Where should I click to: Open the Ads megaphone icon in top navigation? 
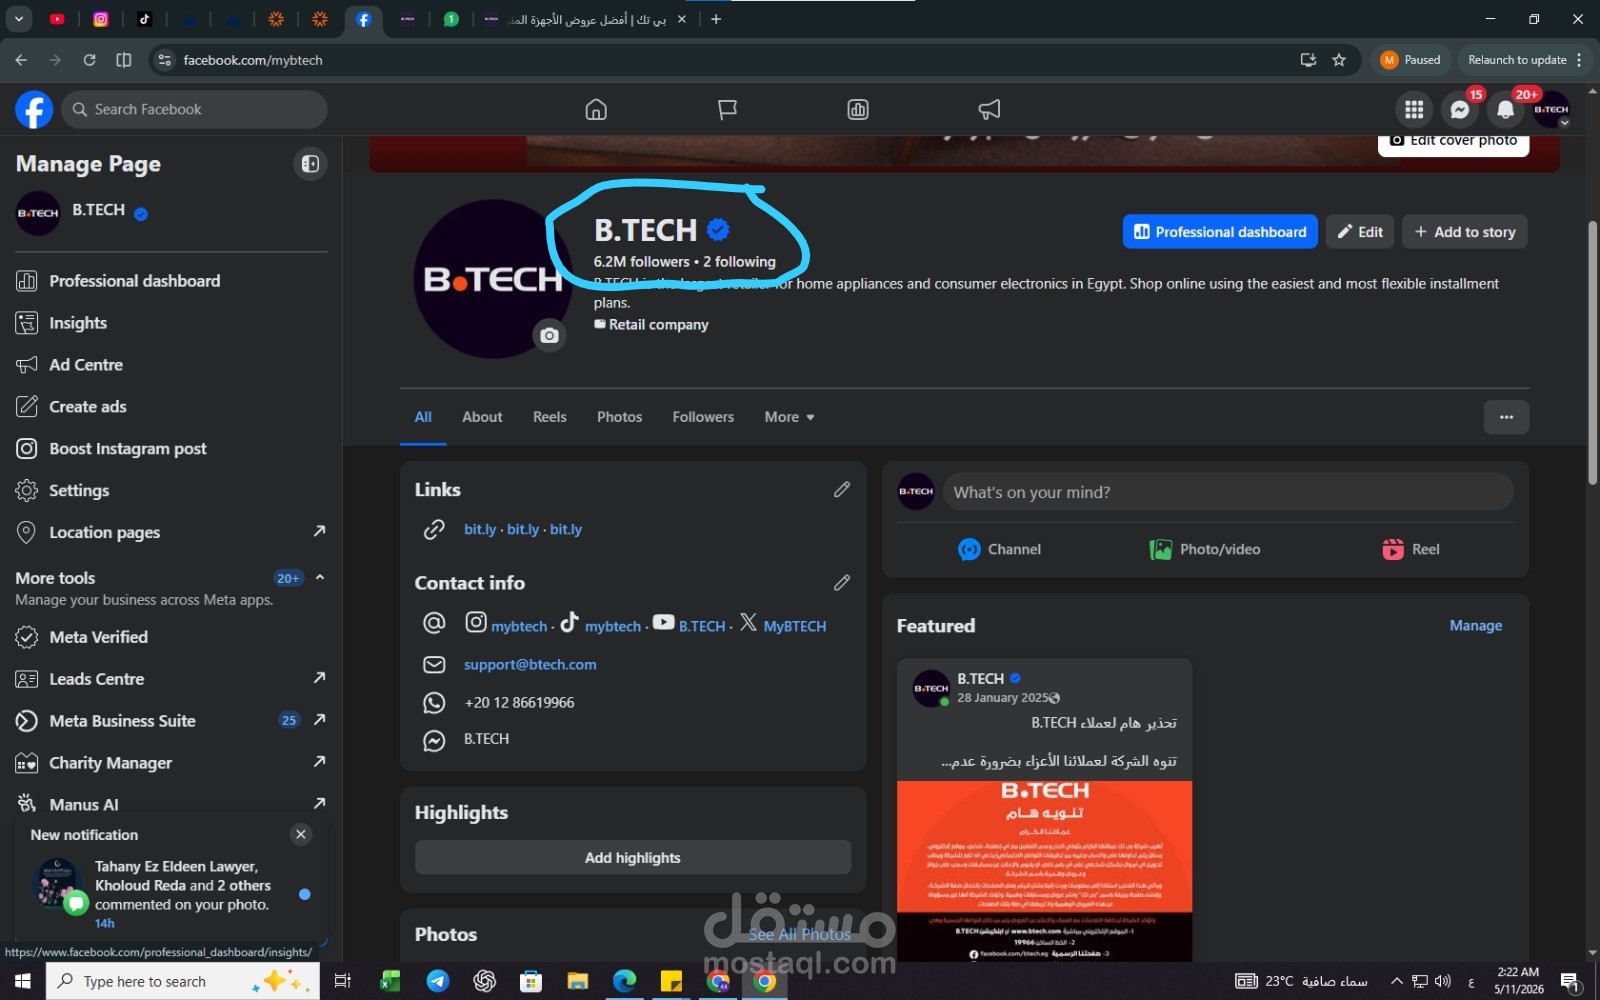[989, 109]
